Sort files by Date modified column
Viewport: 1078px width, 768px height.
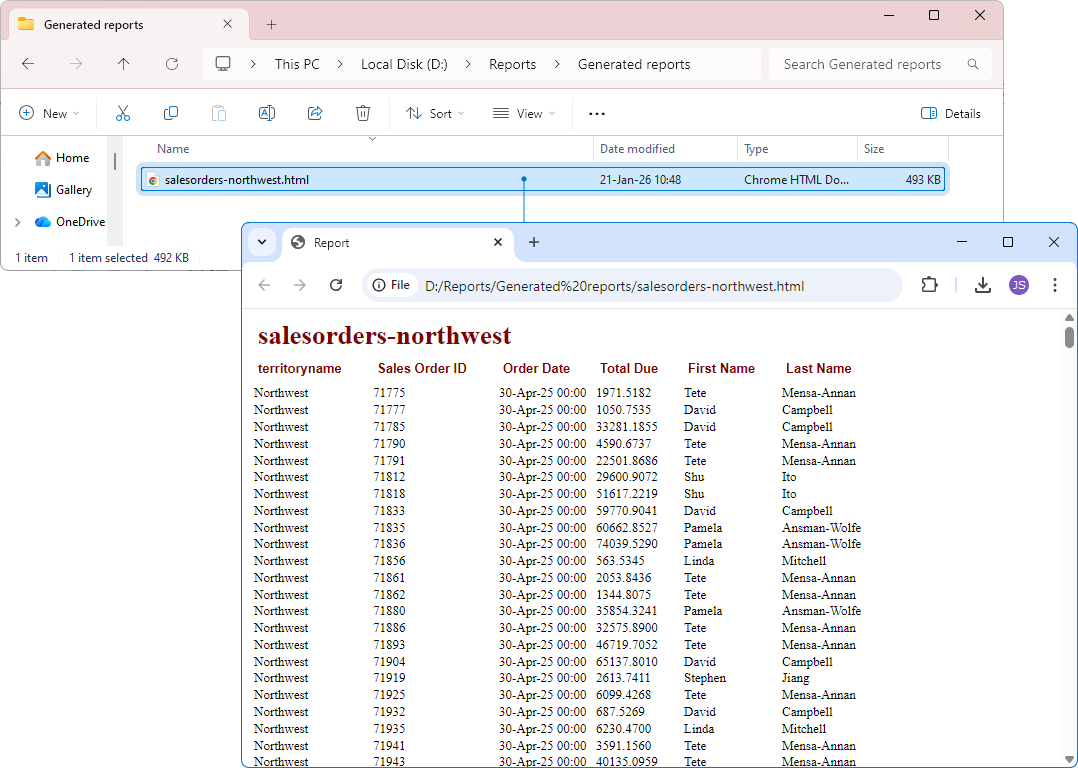[x=637, y=149]
